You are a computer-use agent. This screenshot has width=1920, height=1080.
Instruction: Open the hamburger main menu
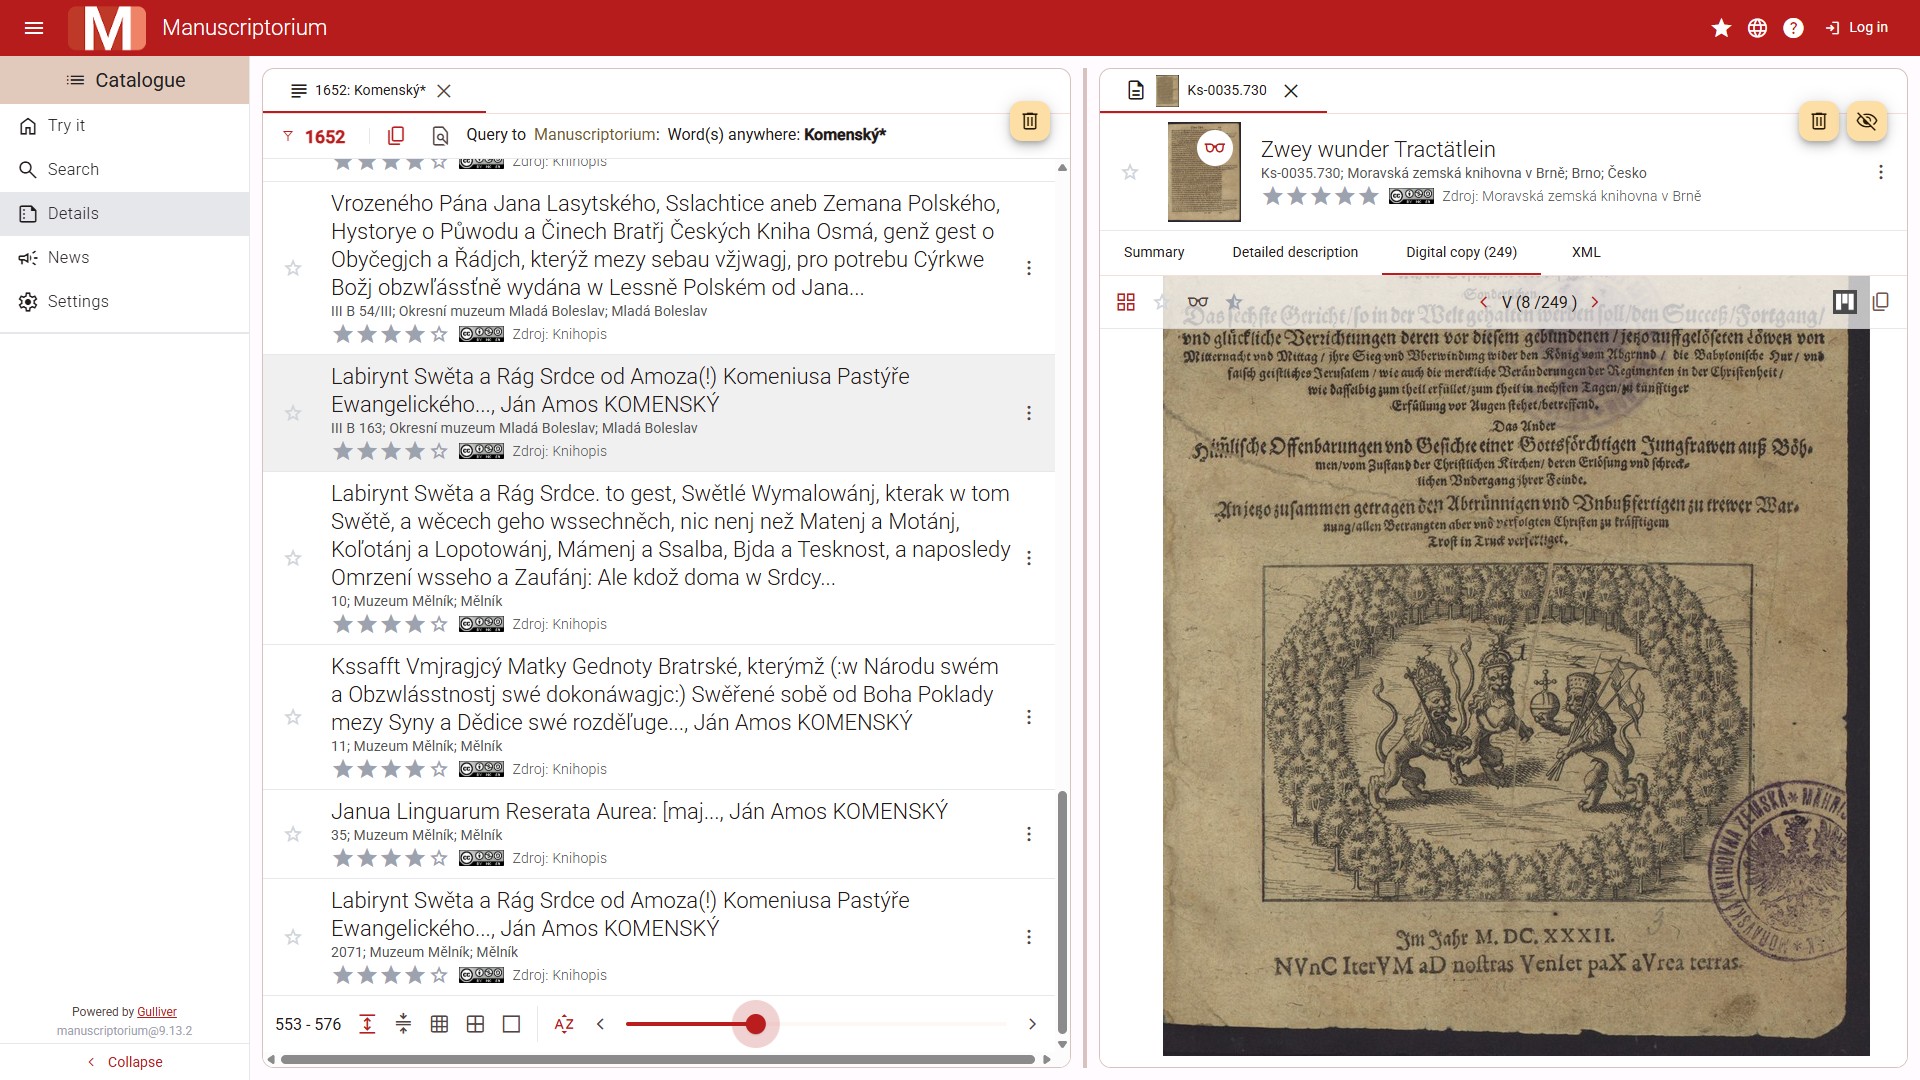34,28
